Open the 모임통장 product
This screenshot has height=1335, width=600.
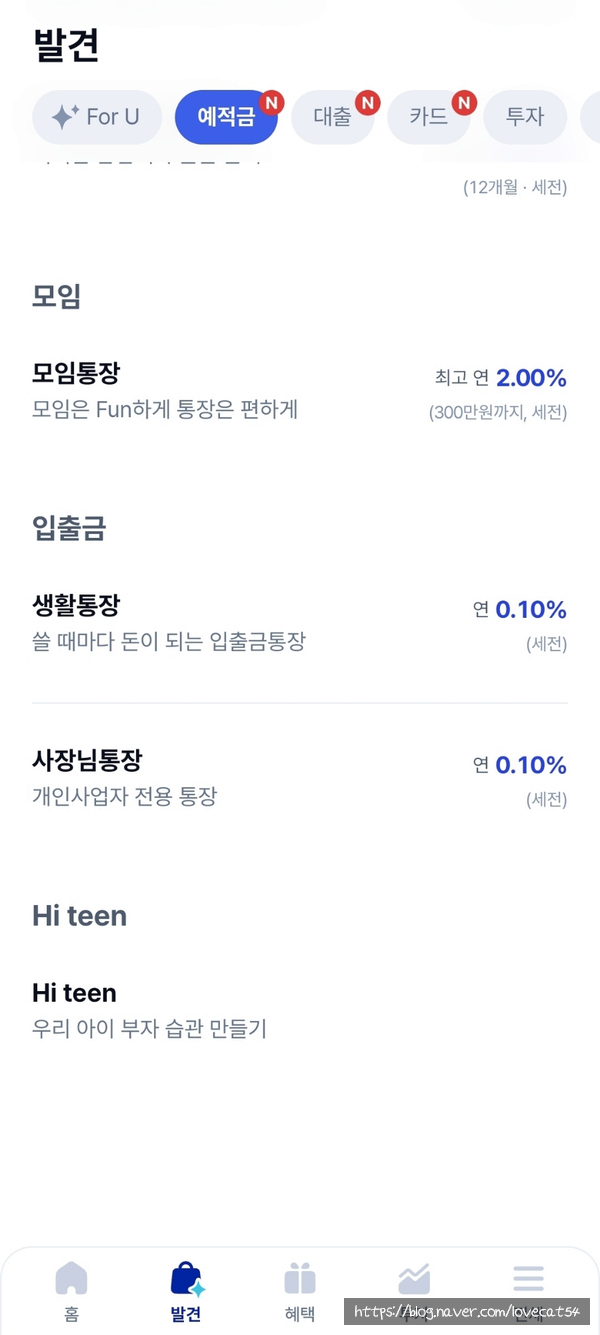[x=76, y=374]
